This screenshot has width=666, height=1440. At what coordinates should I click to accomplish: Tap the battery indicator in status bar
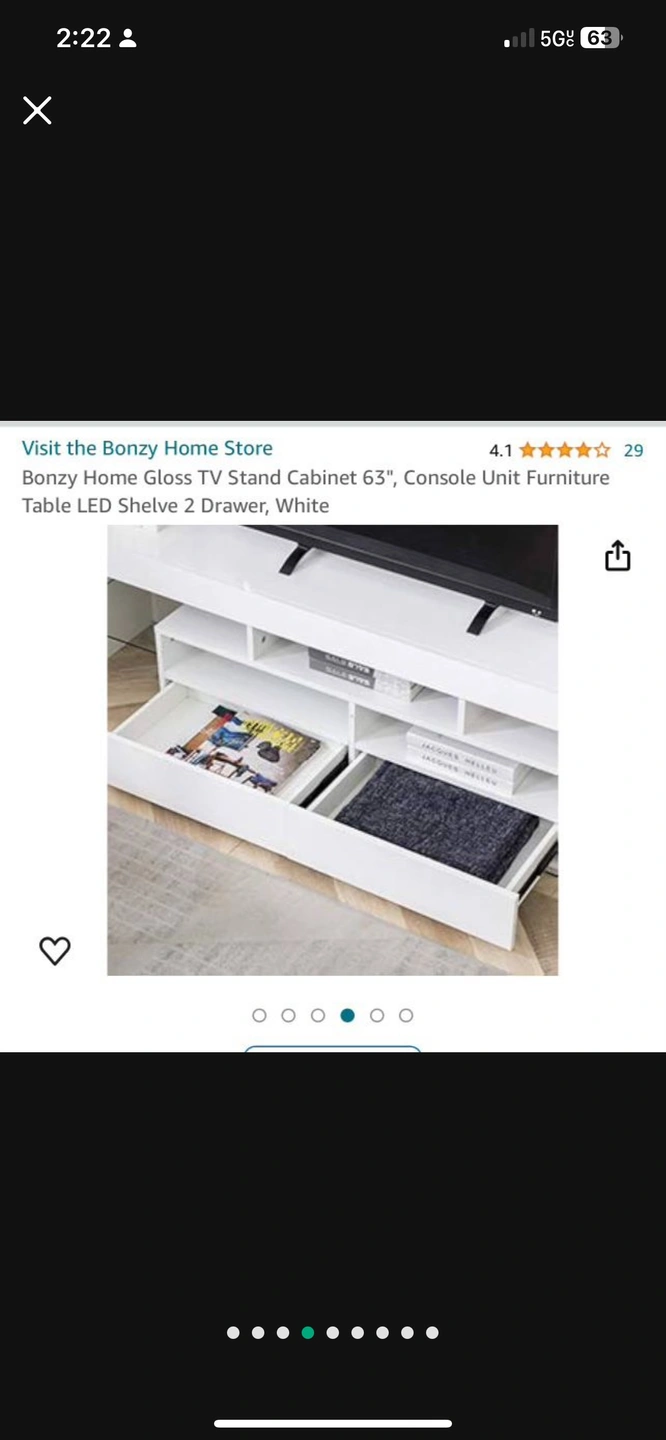pyautogui.click(x=601, y=38)
